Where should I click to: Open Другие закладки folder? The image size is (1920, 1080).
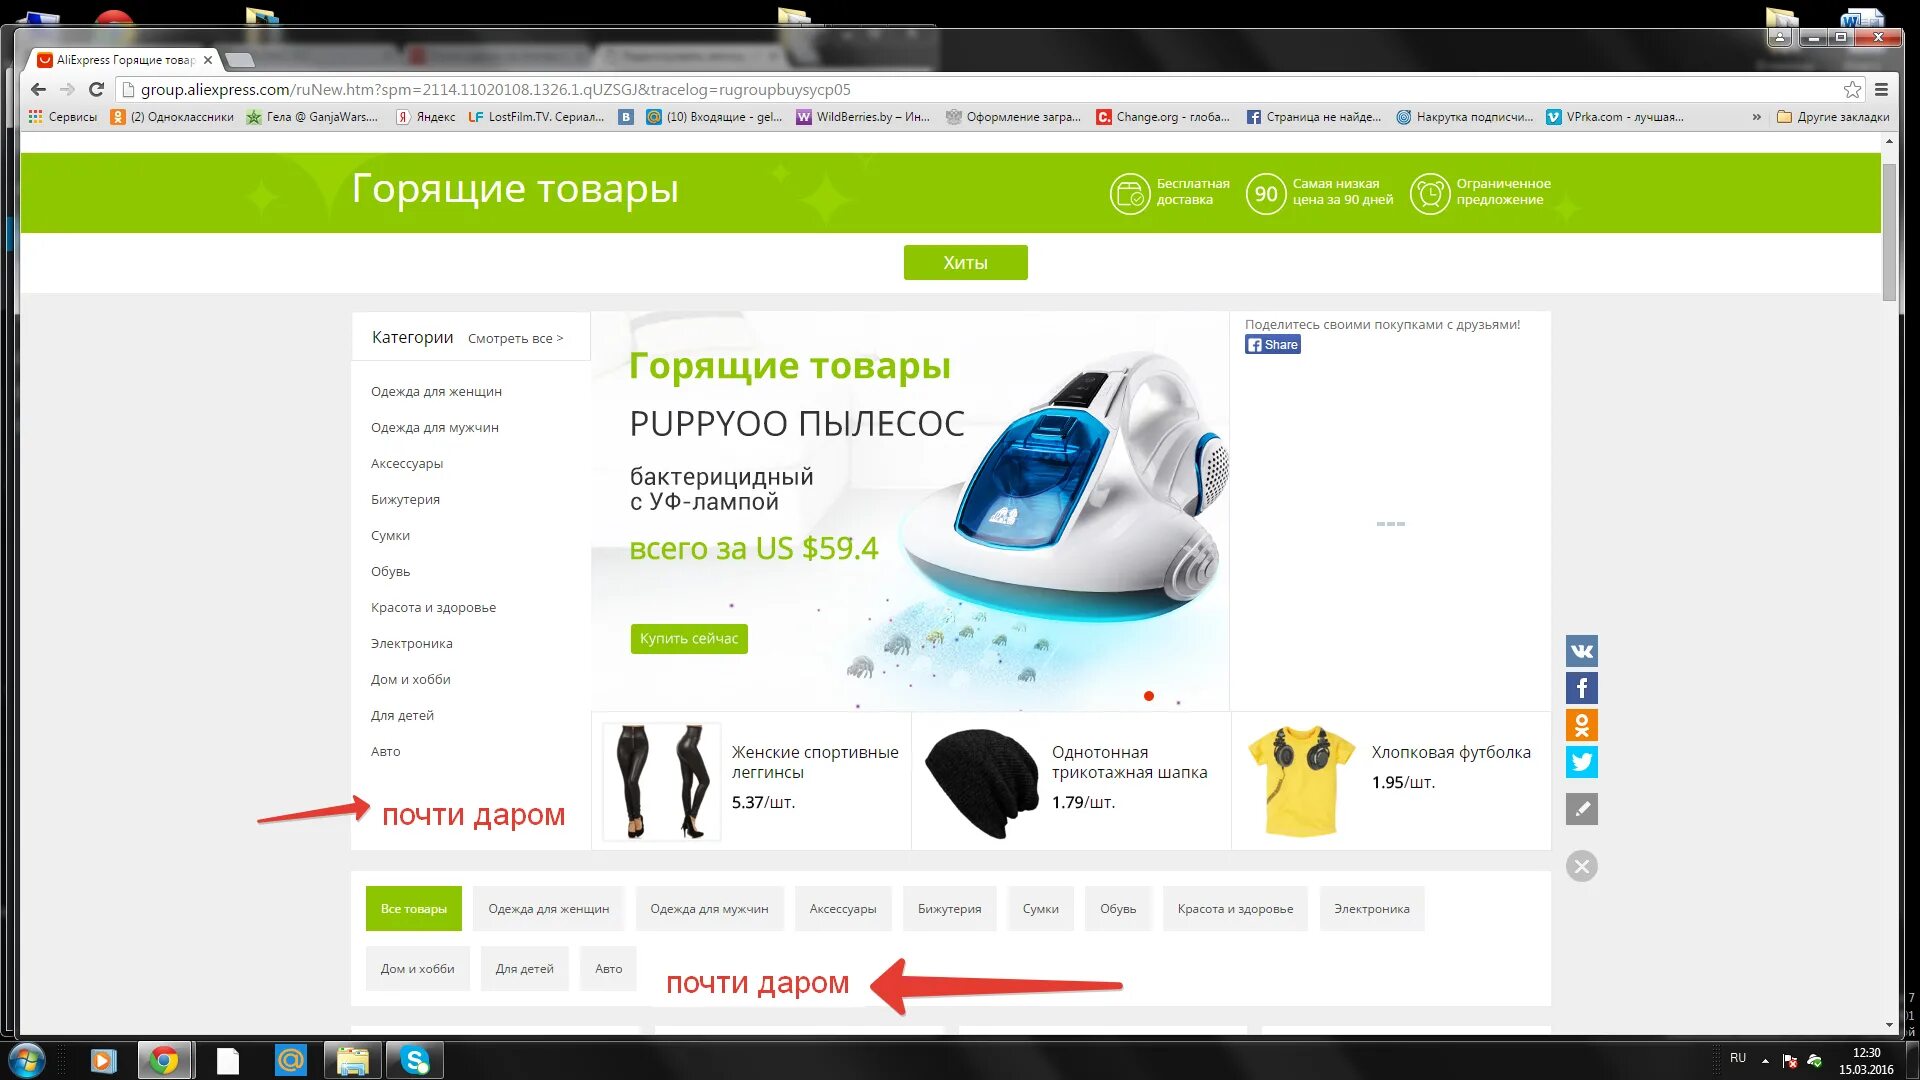coord(1833,117)
